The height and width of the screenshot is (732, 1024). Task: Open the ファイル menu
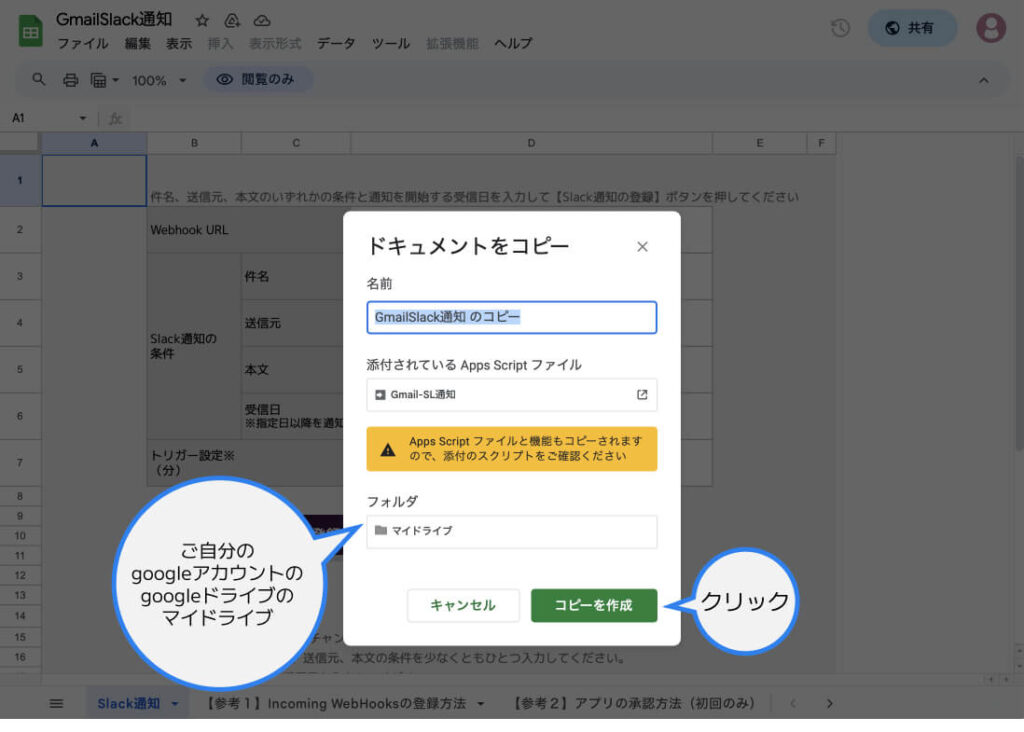[x=83, y=44]
